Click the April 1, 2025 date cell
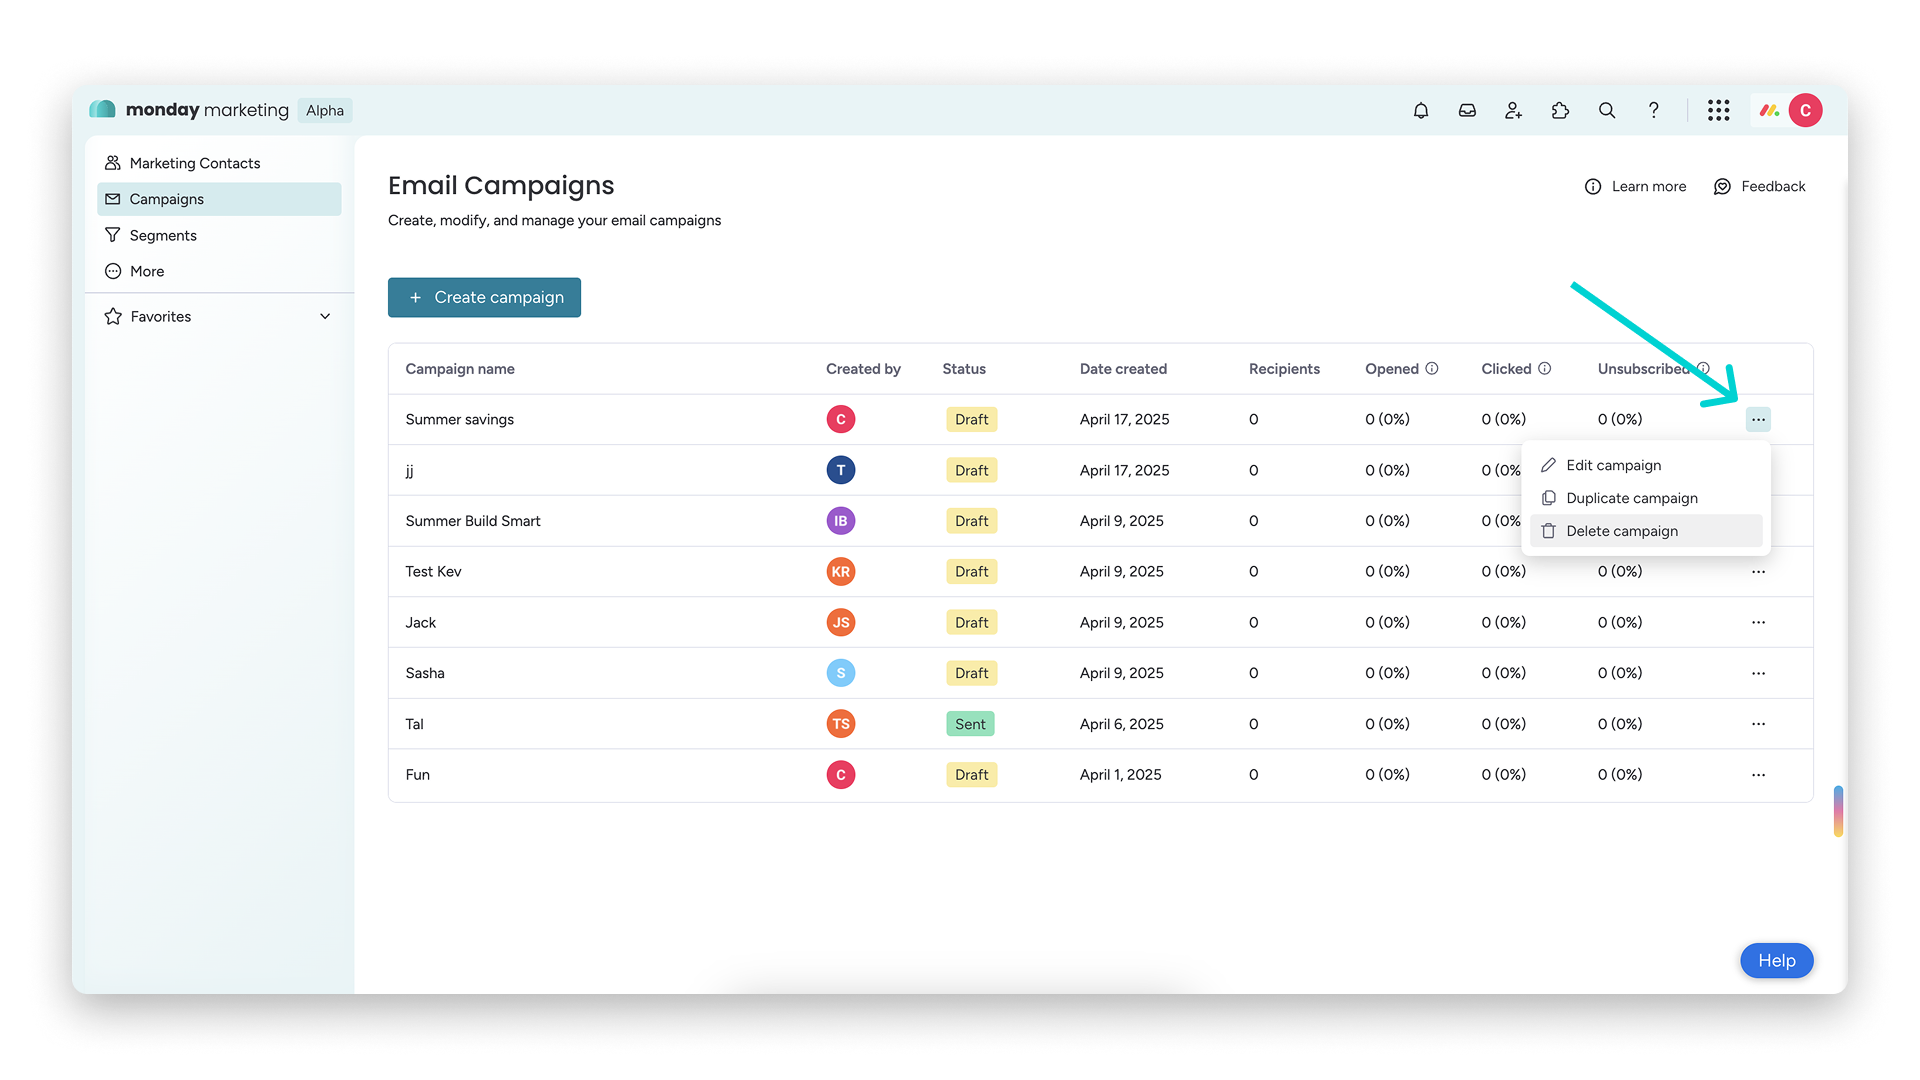The width and height of the screenshot is (1920, 1080). pyautogui.click(x=1120, y=775)
